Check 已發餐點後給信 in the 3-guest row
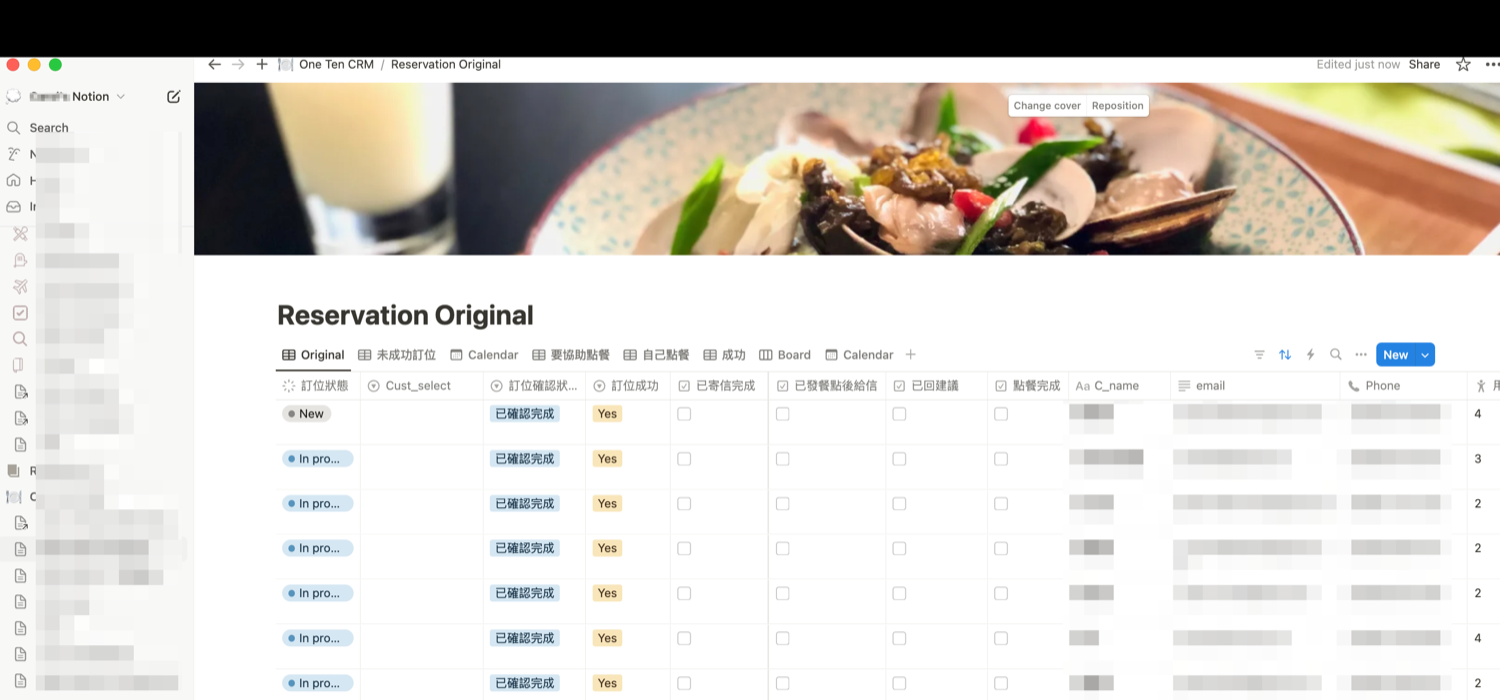This screenshot has width=1500, height=700. 783,459
